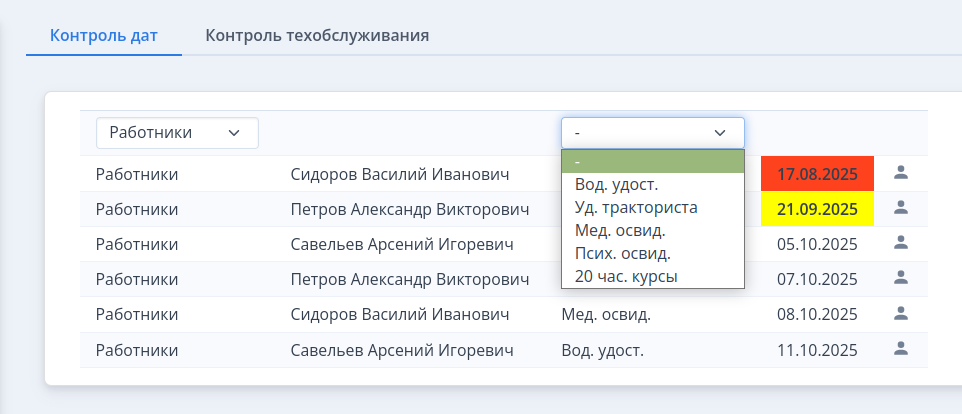The image size is (962, 414).
Task: Select Савельев Арсений Игоревич in 05.10.2025 row
Action: (402, 244)
